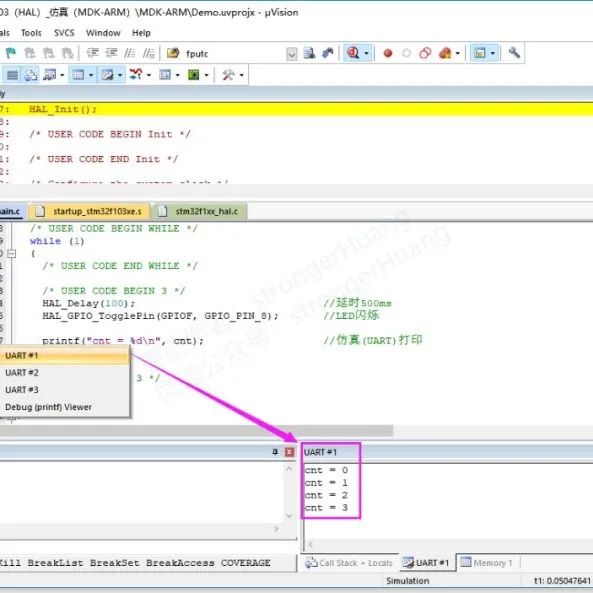This screenshot has width=593, height=593.
Task: Enable/disable breakpoint hollow circle icon
Action: pos(407,53)
